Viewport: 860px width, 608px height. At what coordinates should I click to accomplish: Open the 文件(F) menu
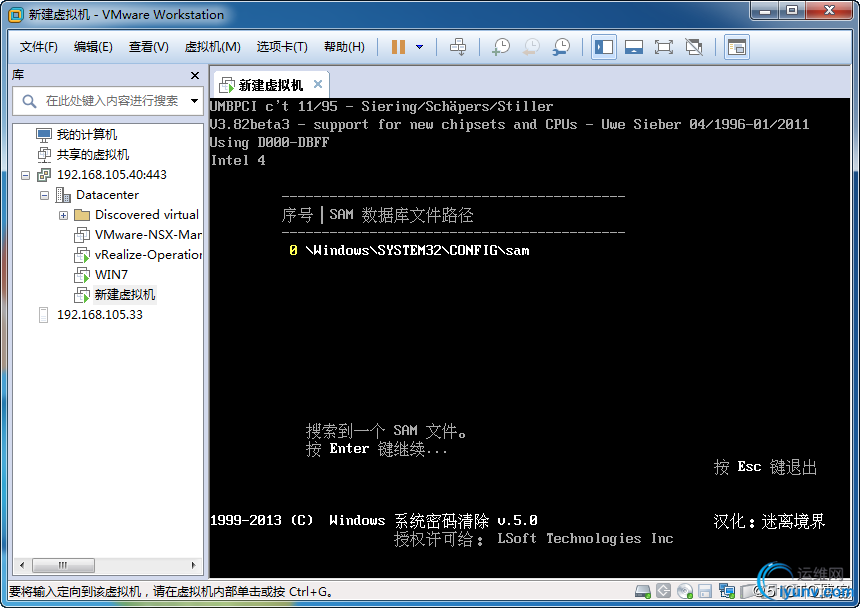pos(38,47)
